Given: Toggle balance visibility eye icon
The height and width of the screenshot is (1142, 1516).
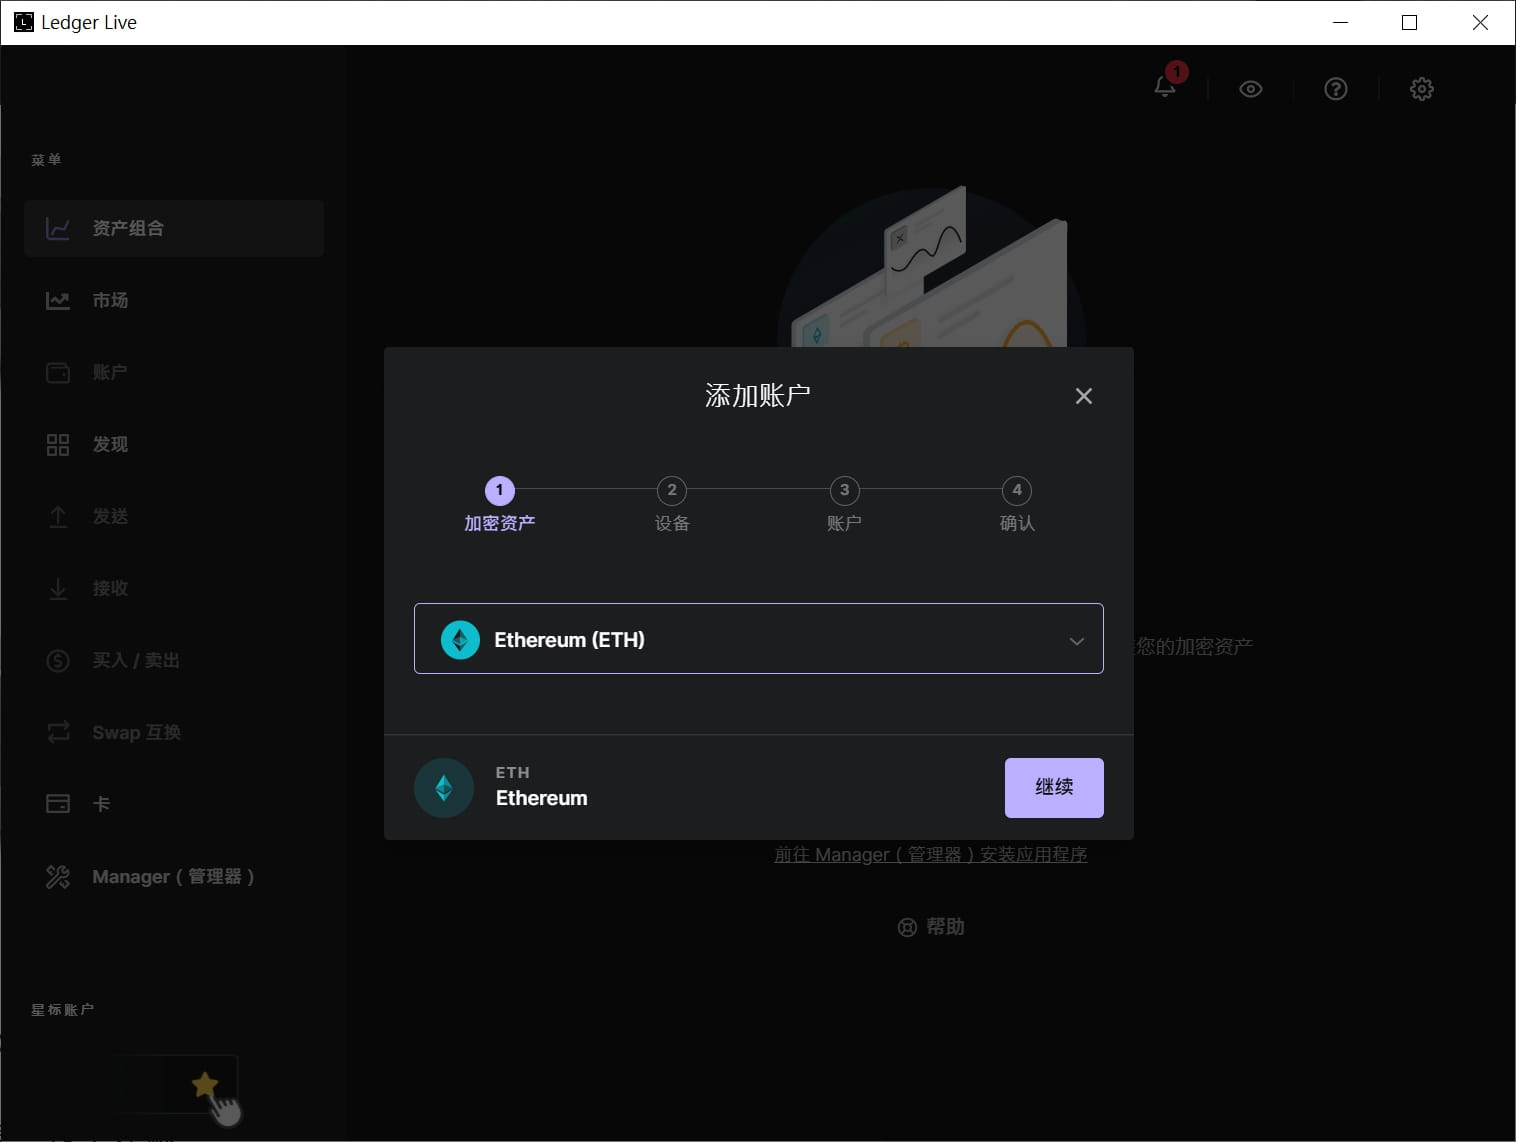Looking at the screenshot, I should pyautogui.click(x=1250, y=89).
